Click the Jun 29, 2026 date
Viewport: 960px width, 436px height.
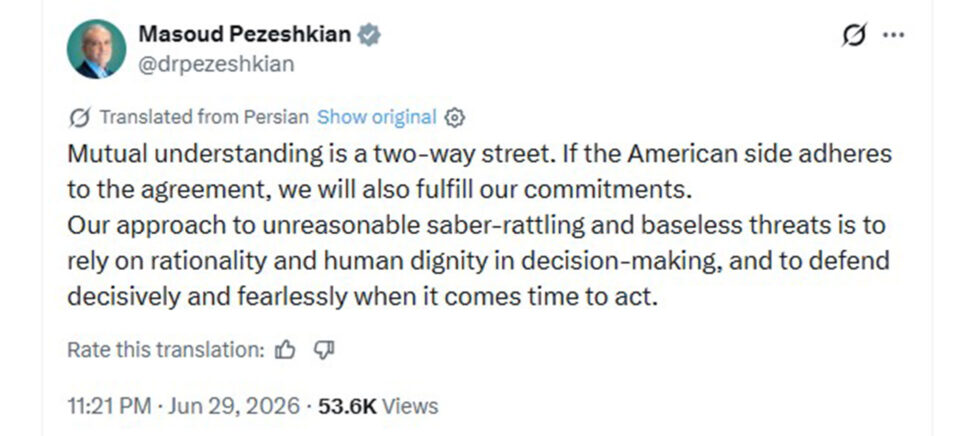click(x=234, y=406)
